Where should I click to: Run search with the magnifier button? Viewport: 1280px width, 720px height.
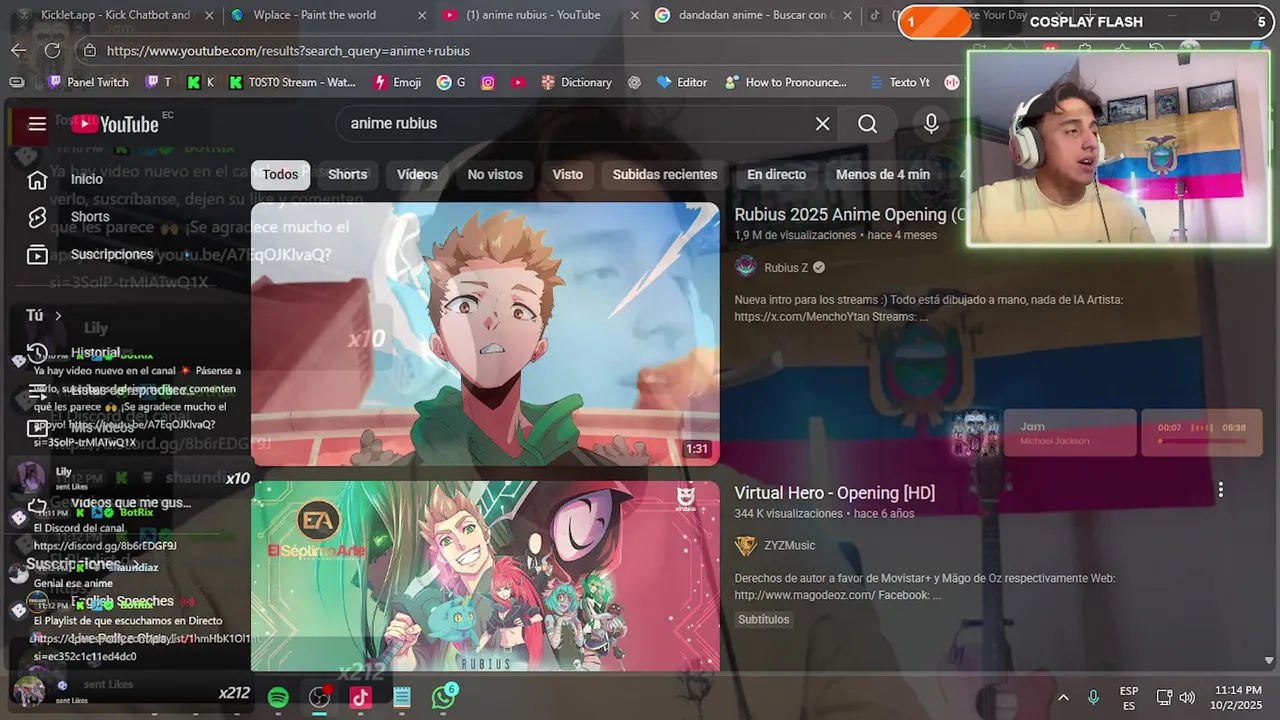[867, 124]
